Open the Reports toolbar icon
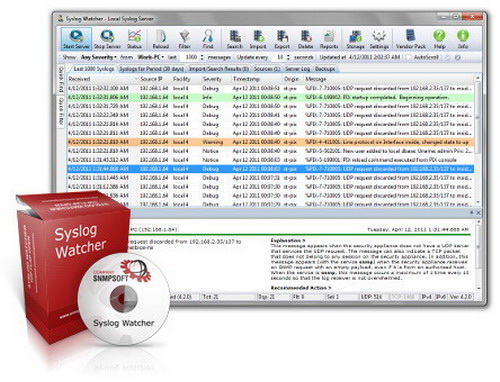This screenshot has width=500, height=382. (x=329, y=39)
